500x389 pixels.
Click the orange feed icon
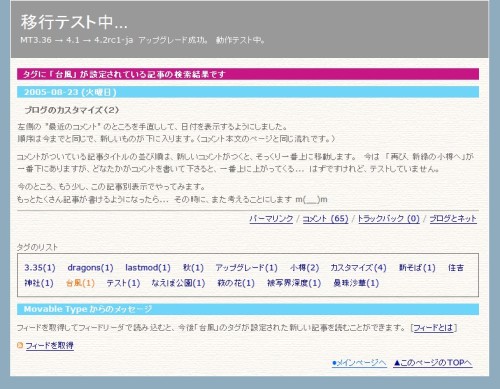point(20,345)
